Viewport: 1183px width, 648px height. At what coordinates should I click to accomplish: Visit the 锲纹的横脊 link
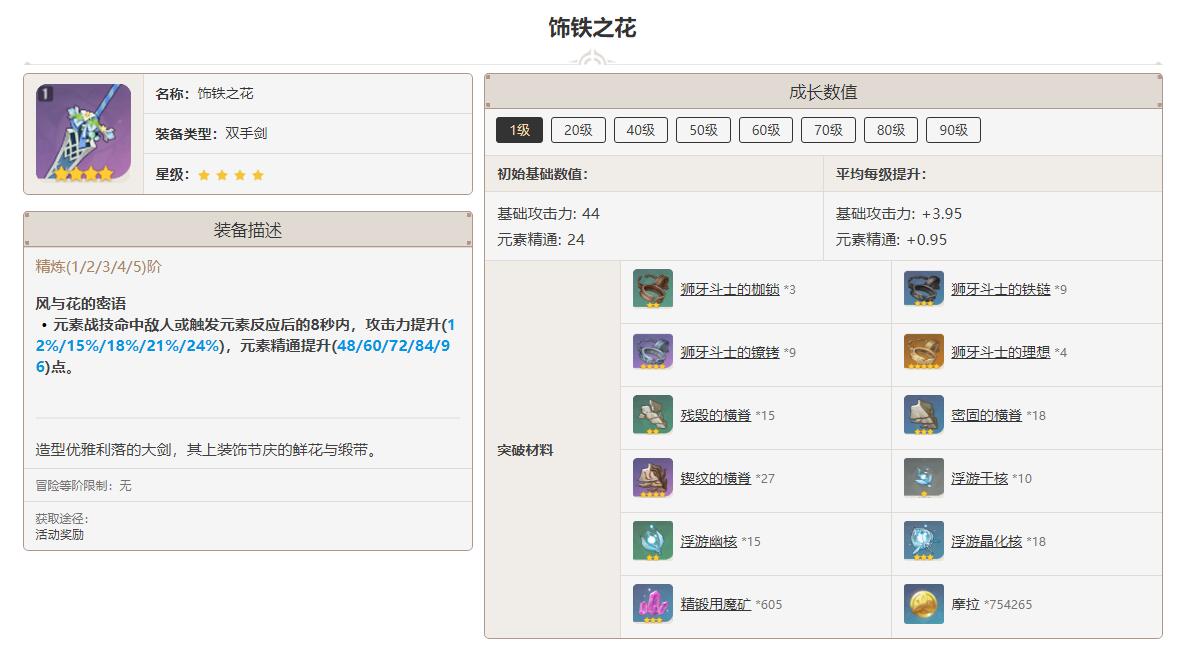coord(715,478)
